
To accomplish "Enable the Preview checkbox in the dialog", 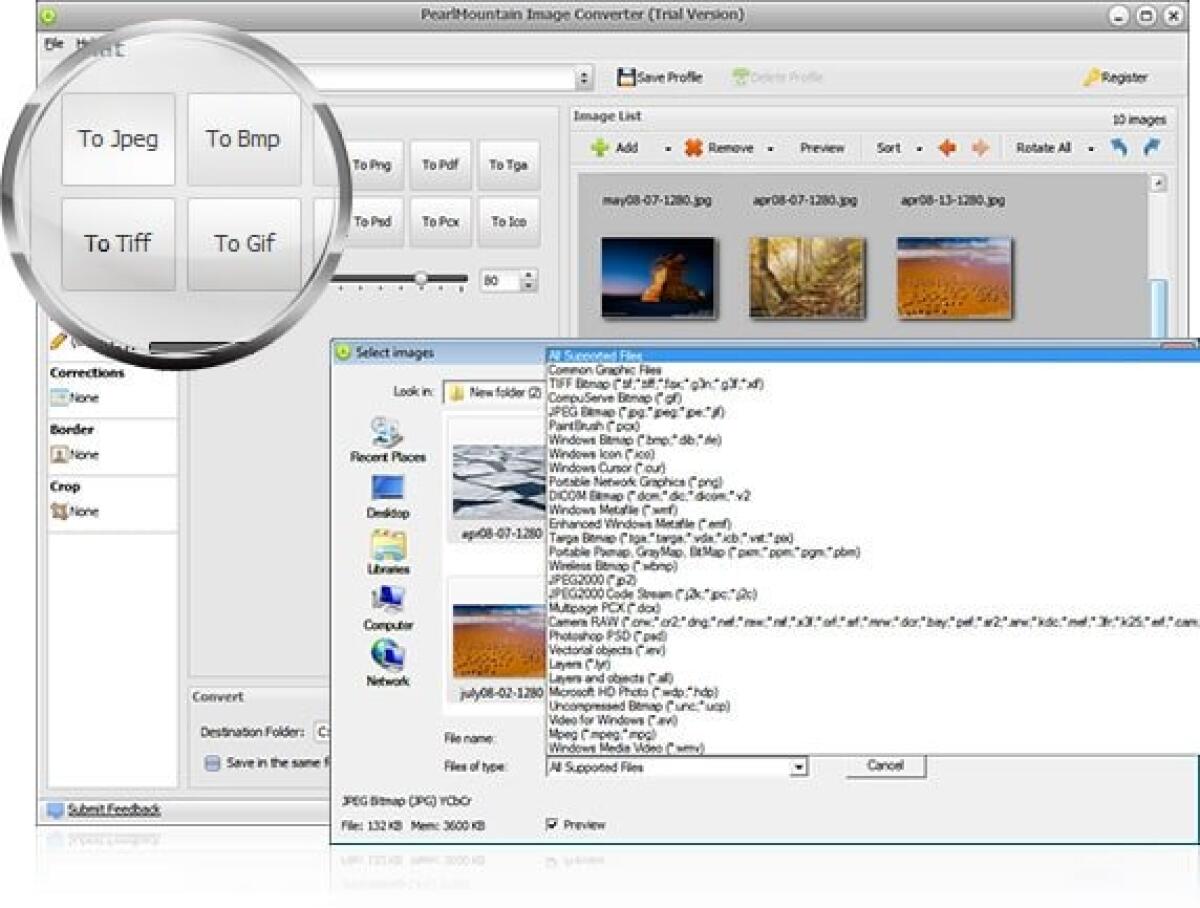I will (x=551, y=824).
